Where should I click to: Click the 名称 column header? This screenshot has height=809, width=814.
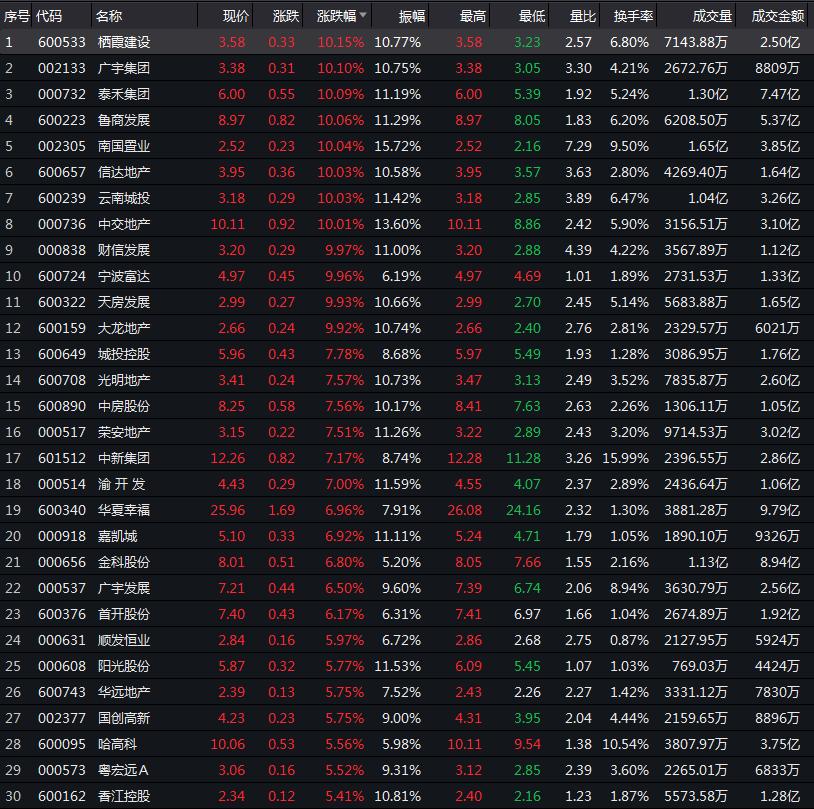(109, 16)
